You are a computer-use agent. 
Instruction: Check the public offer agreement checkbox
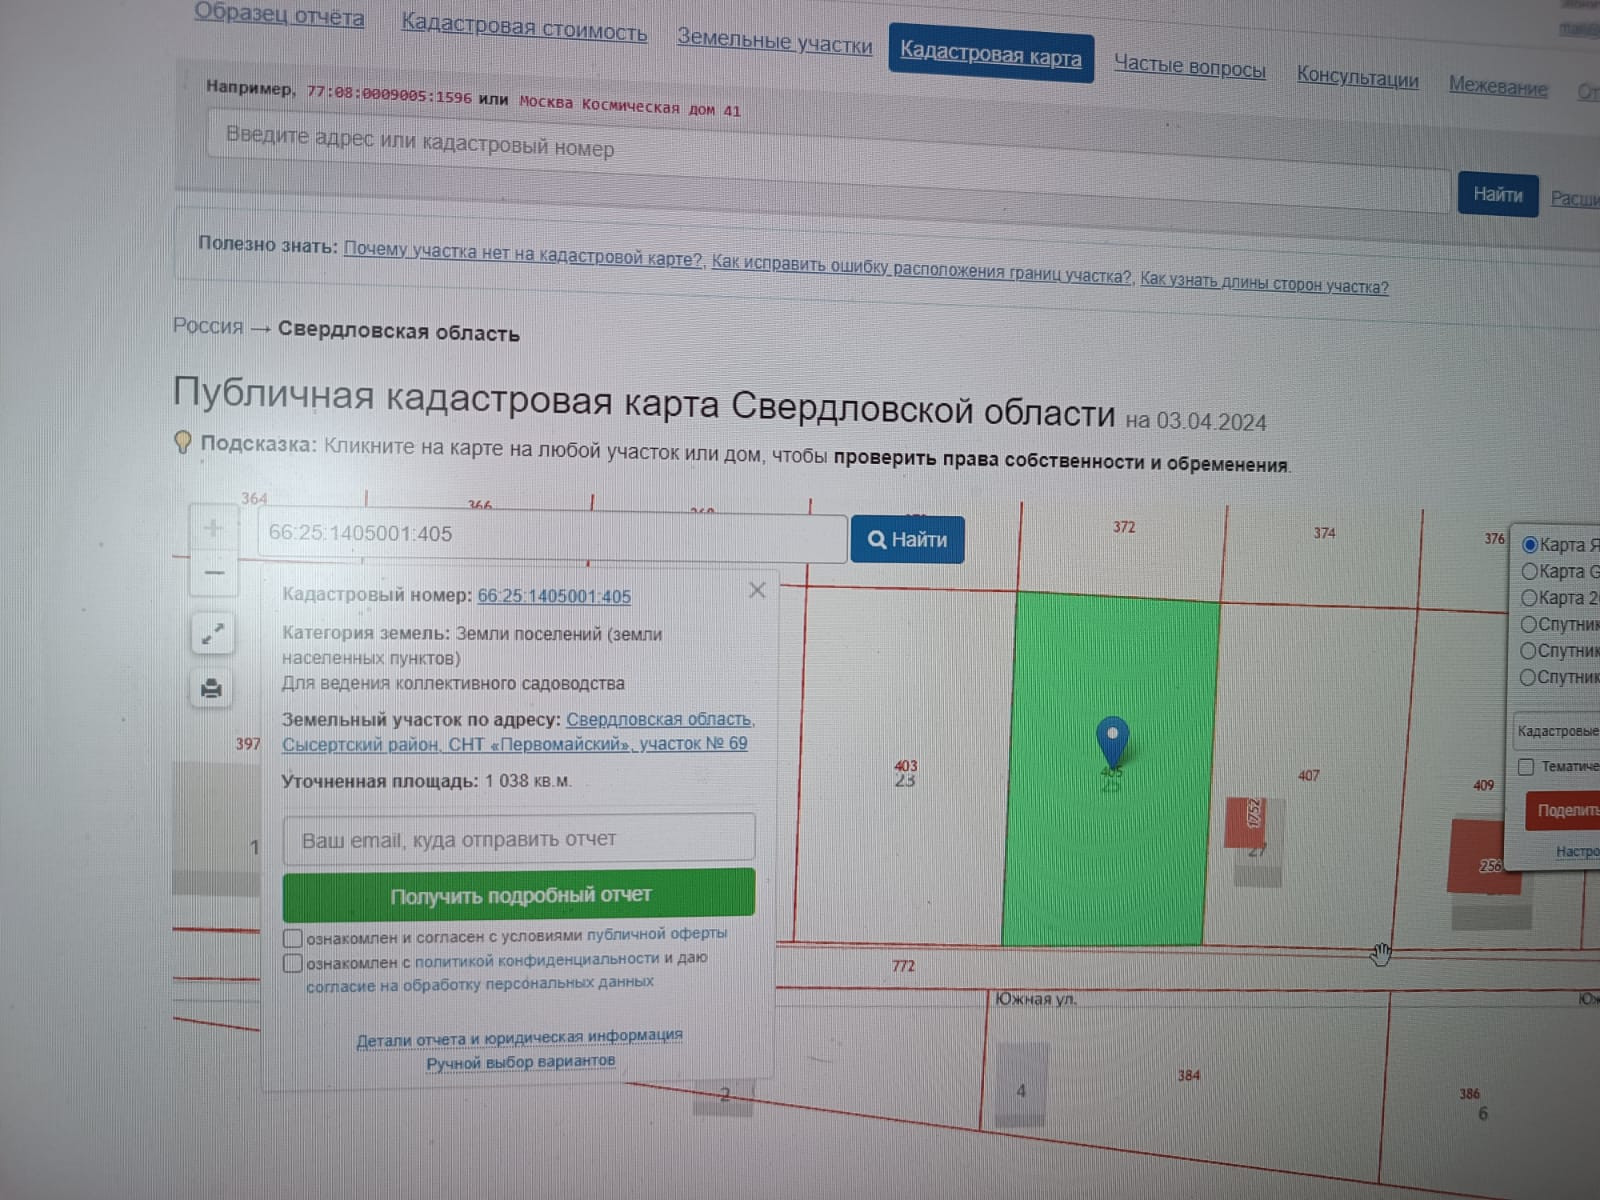[x=293, y=938]
